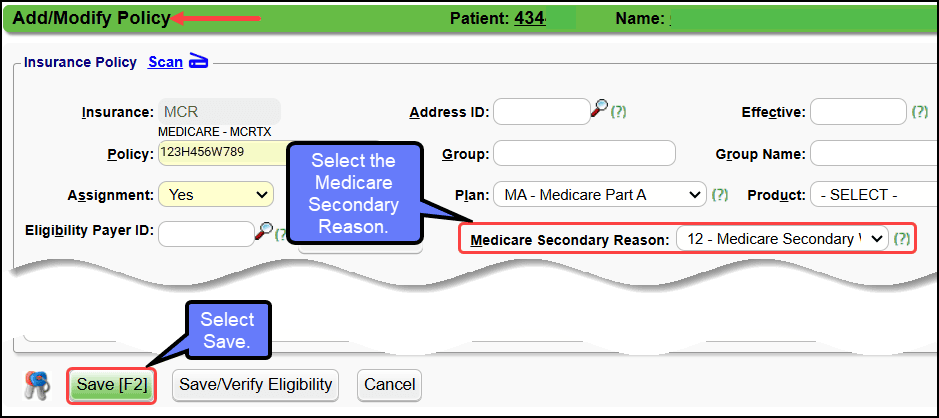Follow the Scan link

coord(165,62)
